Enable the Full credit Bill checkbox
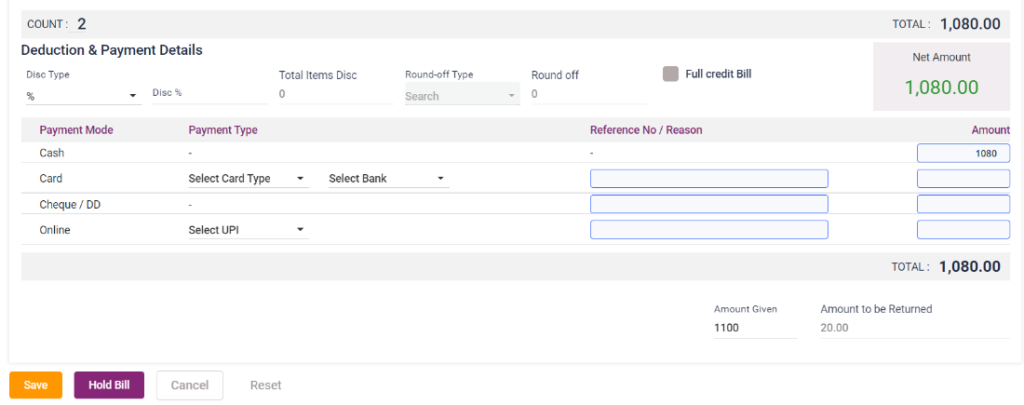The image size is (1024, 405). pos(670,74)
